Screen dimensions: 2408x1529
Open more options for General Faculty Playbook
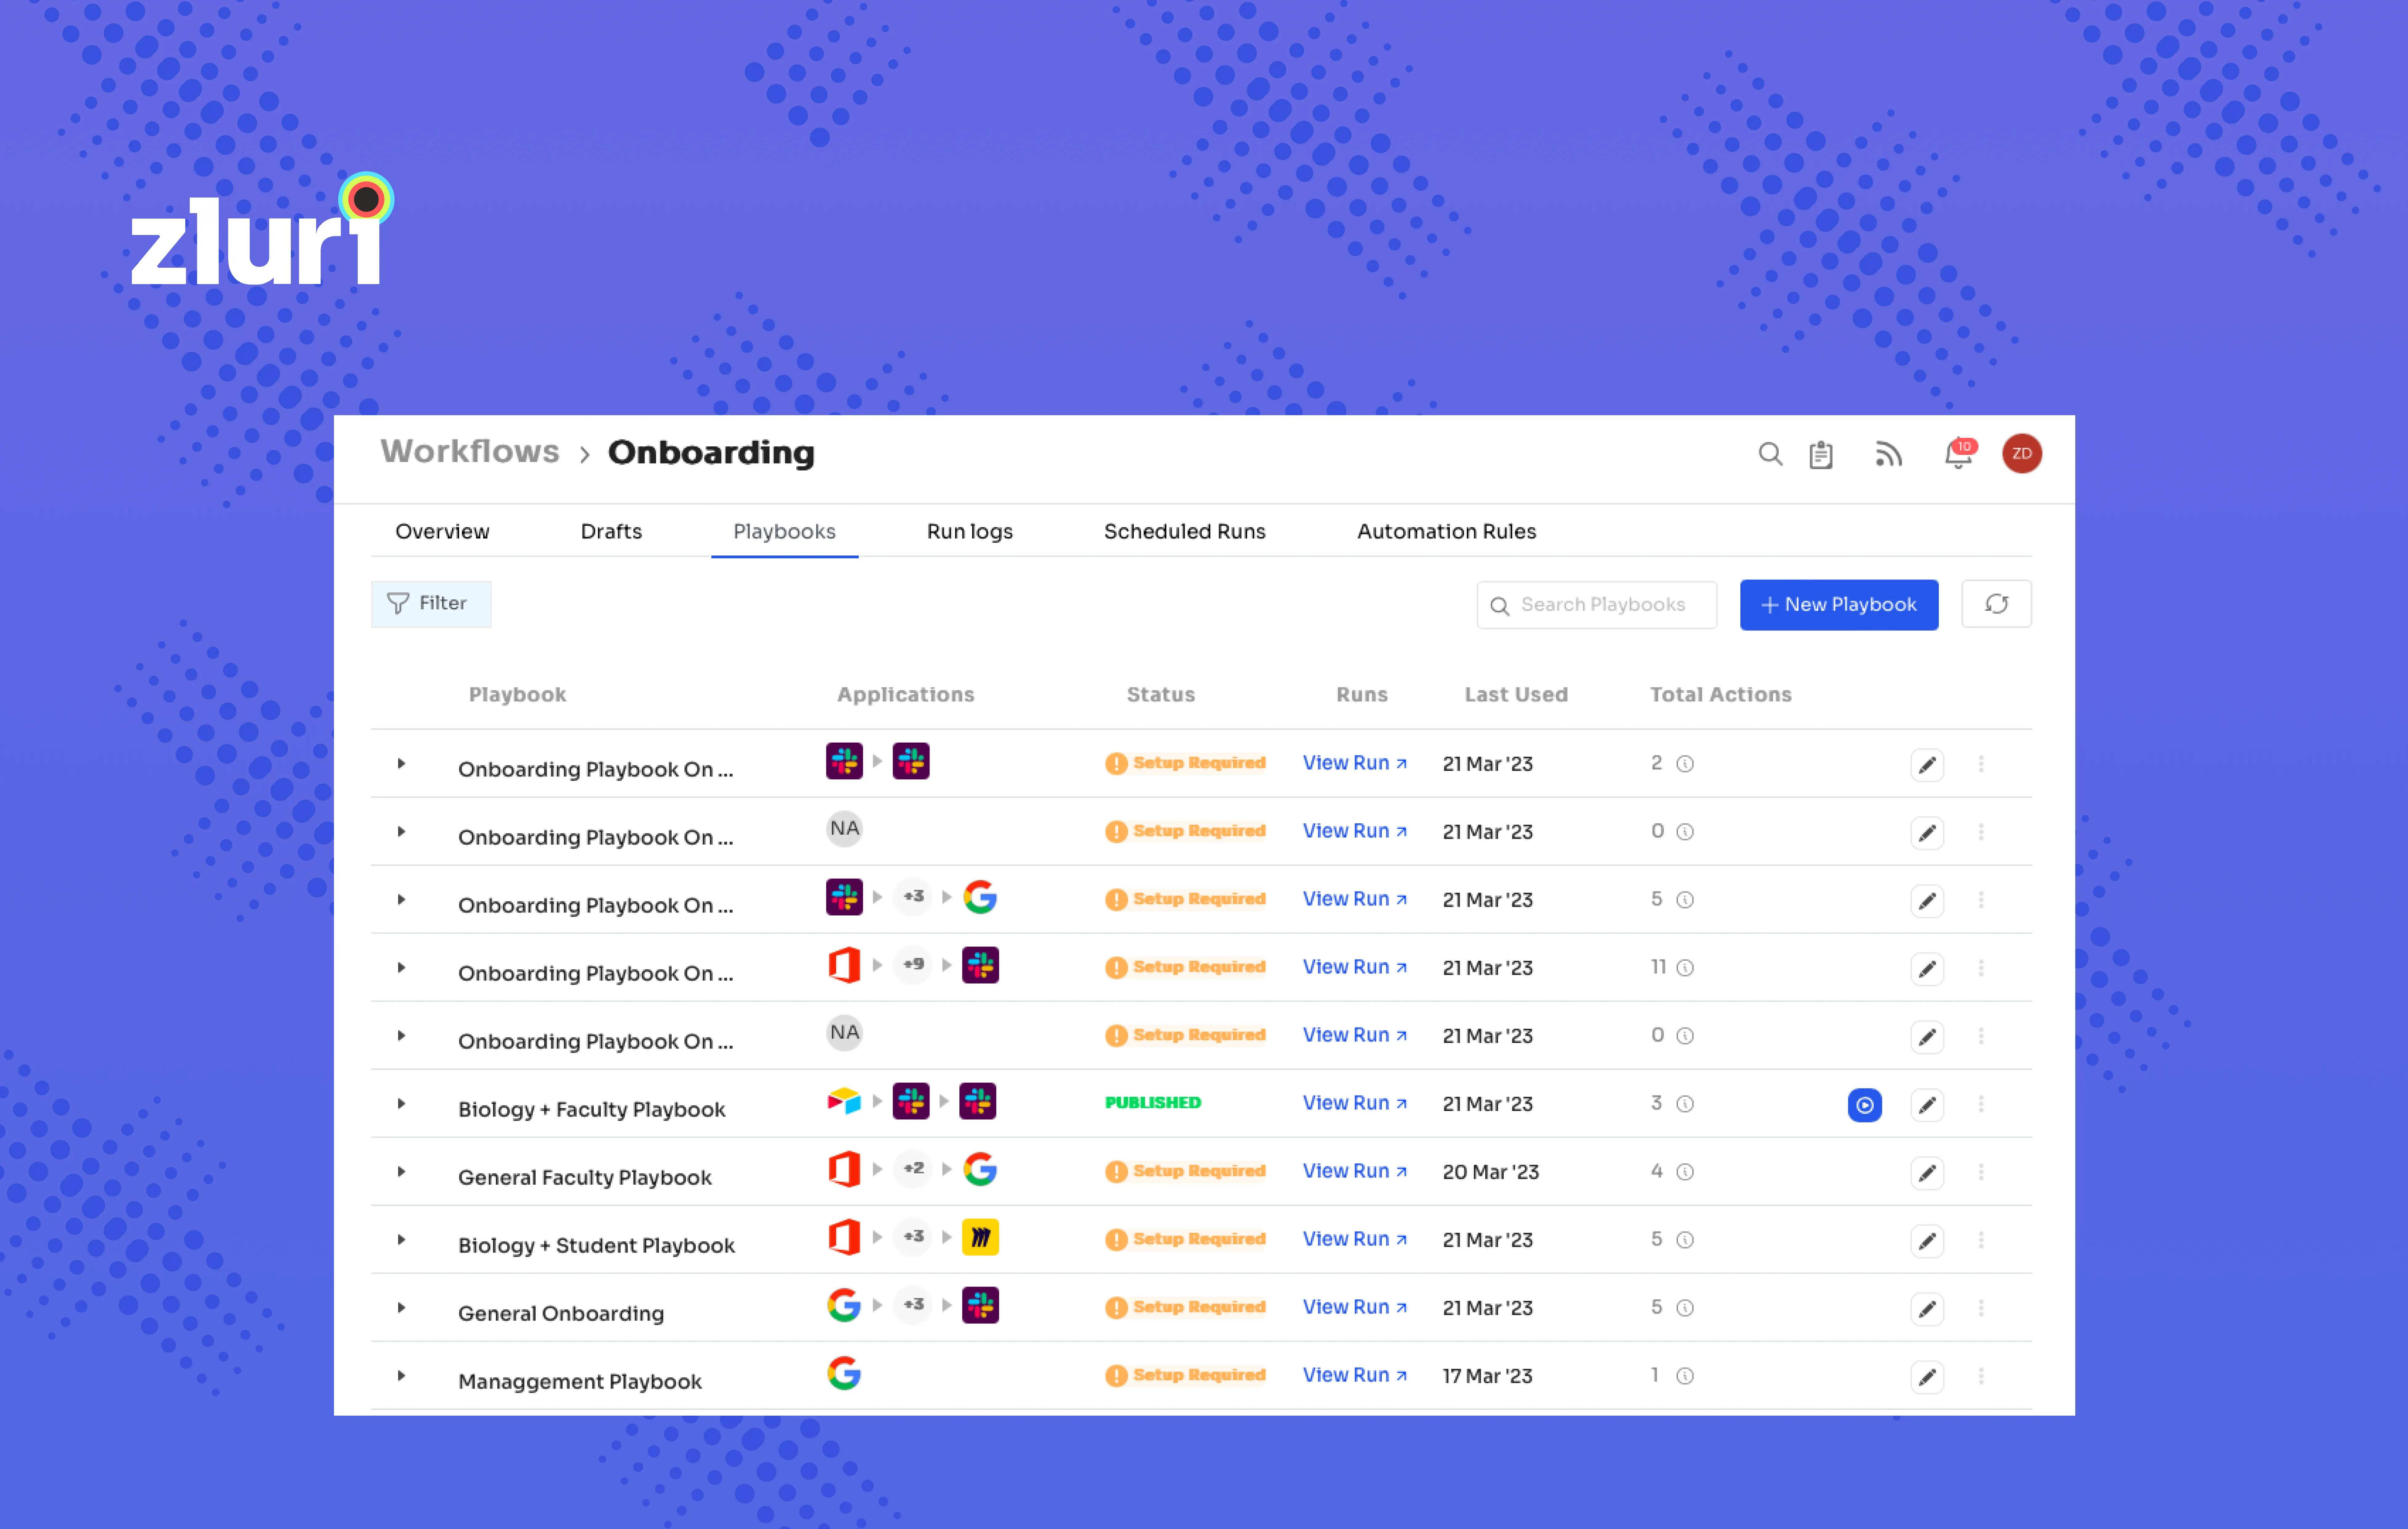click(1981, 1172)
